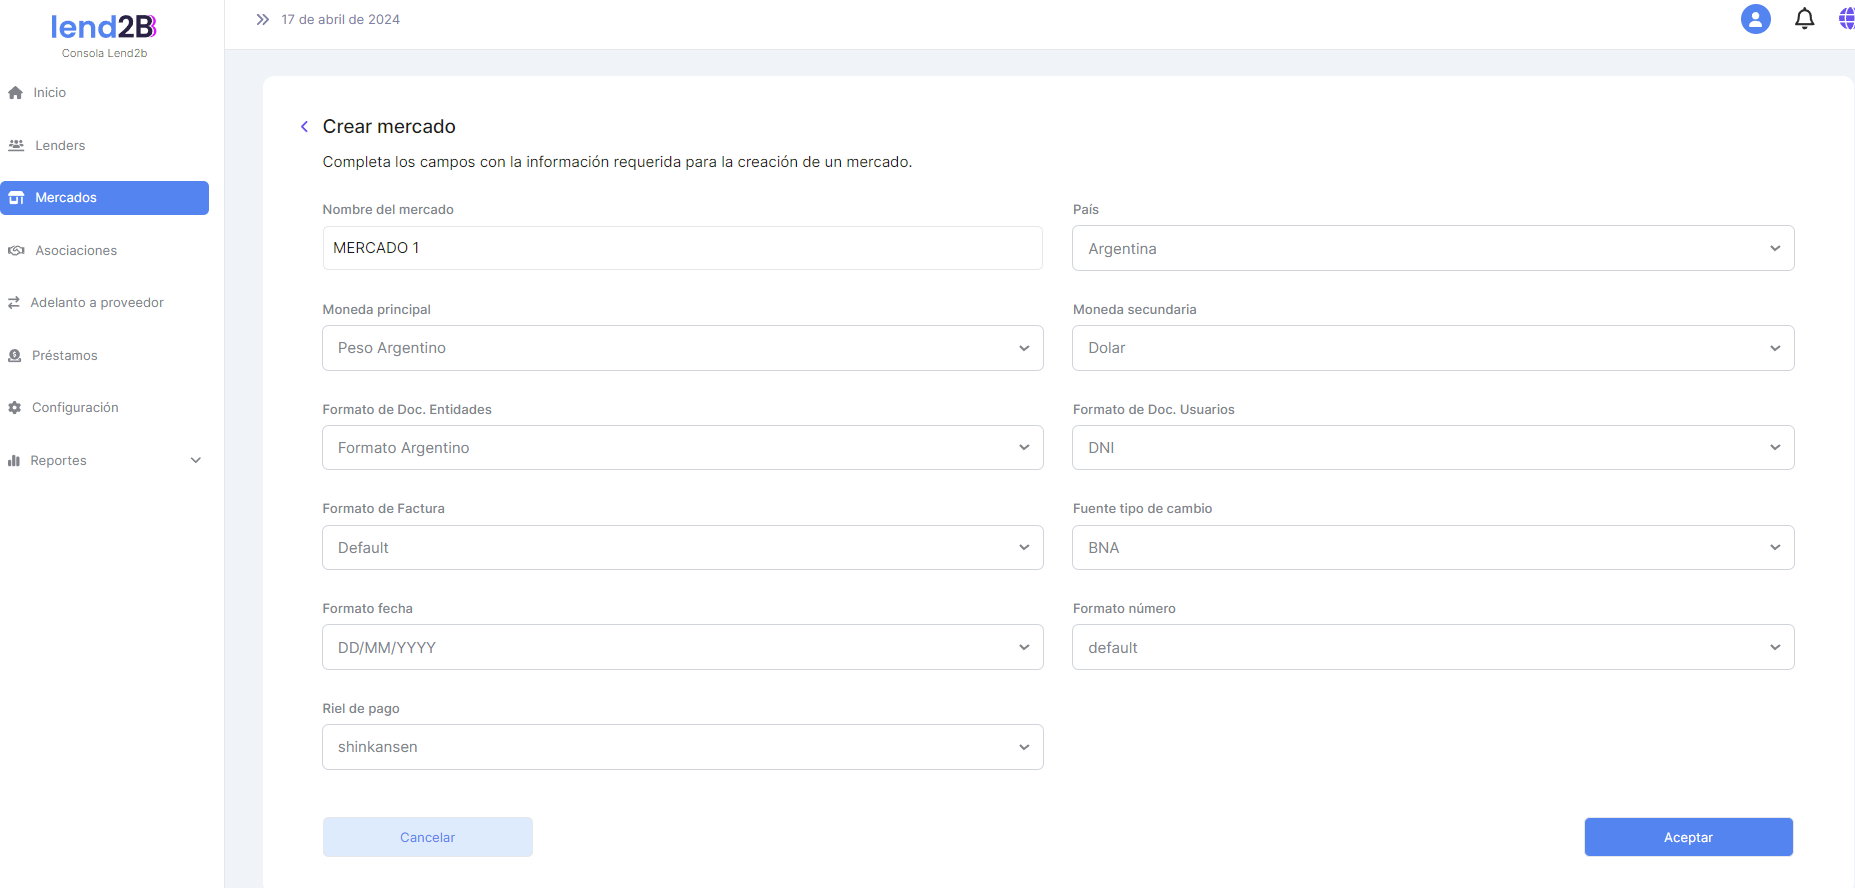Click the lend2B logo

[x=104, y=28]
